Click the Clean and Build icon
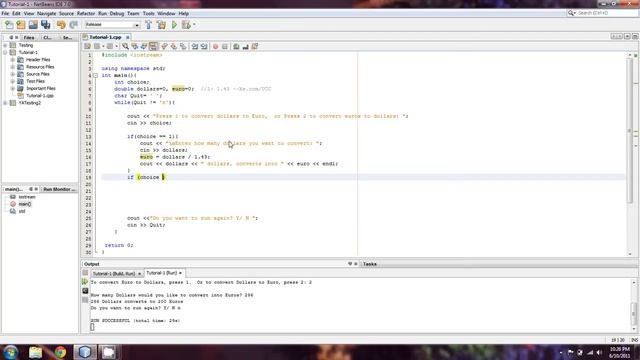This screenshot has height=360, width=640. pos(161,25)
